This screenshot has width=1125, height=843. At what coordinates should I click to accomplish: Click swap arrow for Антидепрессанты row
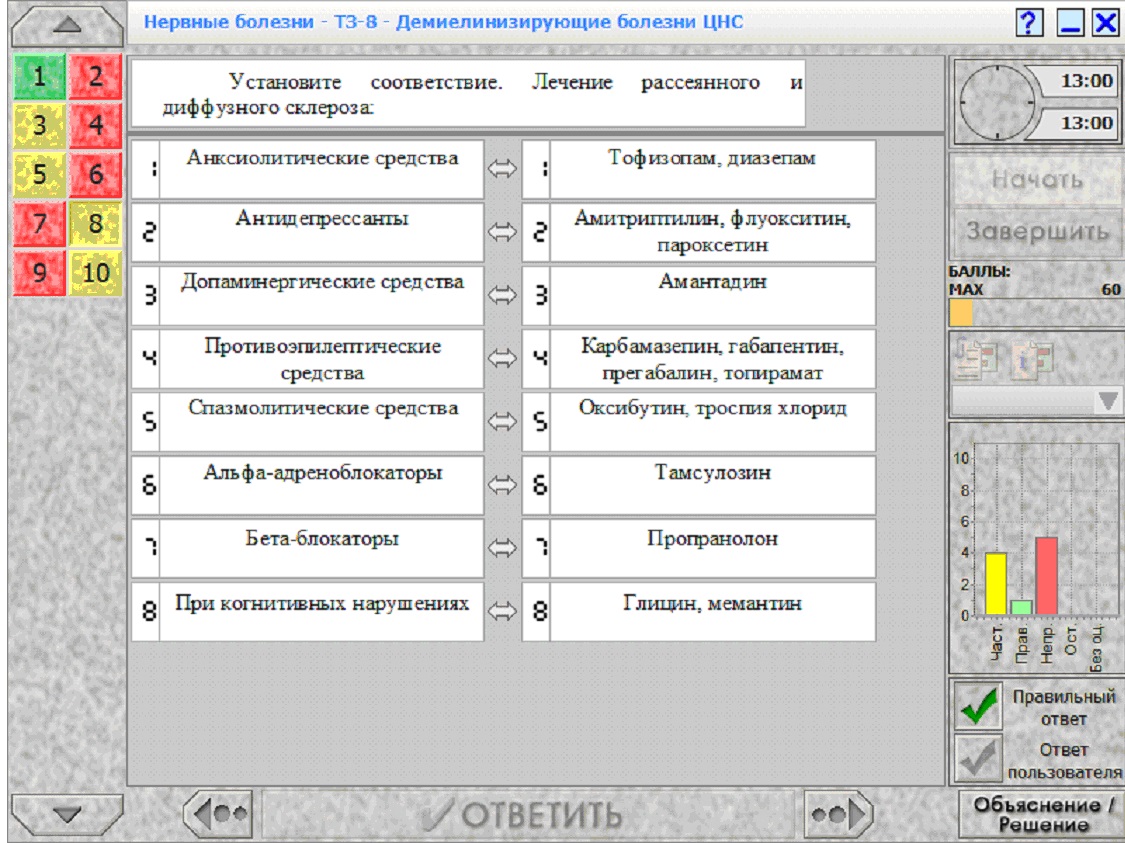point(502,232)
